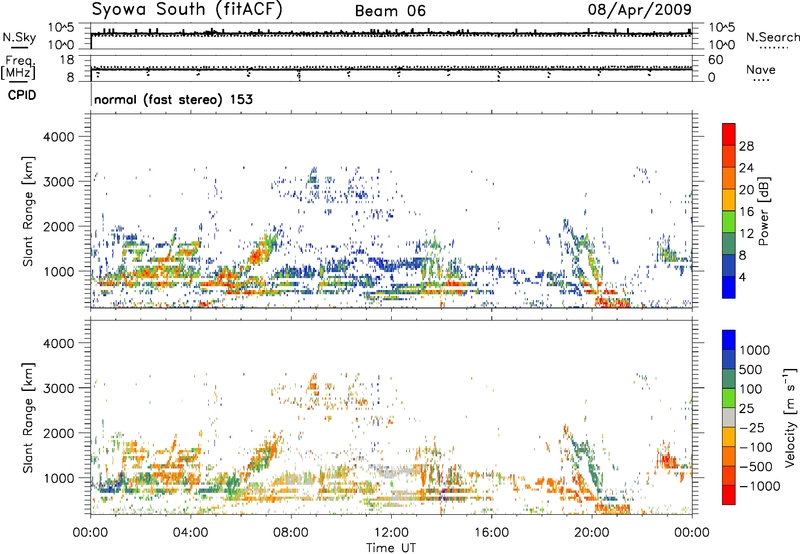Click '1000' on the power panel range axis
This screenshot has height=554, width=800.
(x=58, y=271)
